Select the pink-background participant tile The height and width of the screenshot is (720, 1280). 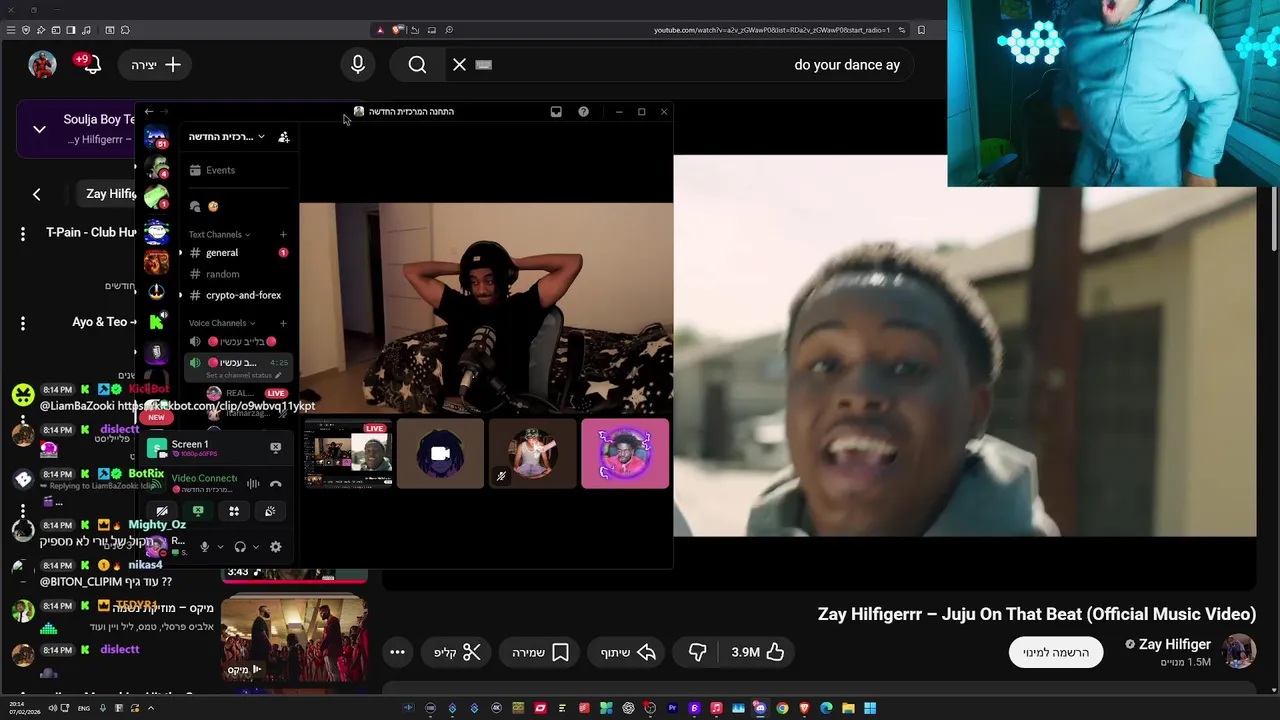point(625,454)
